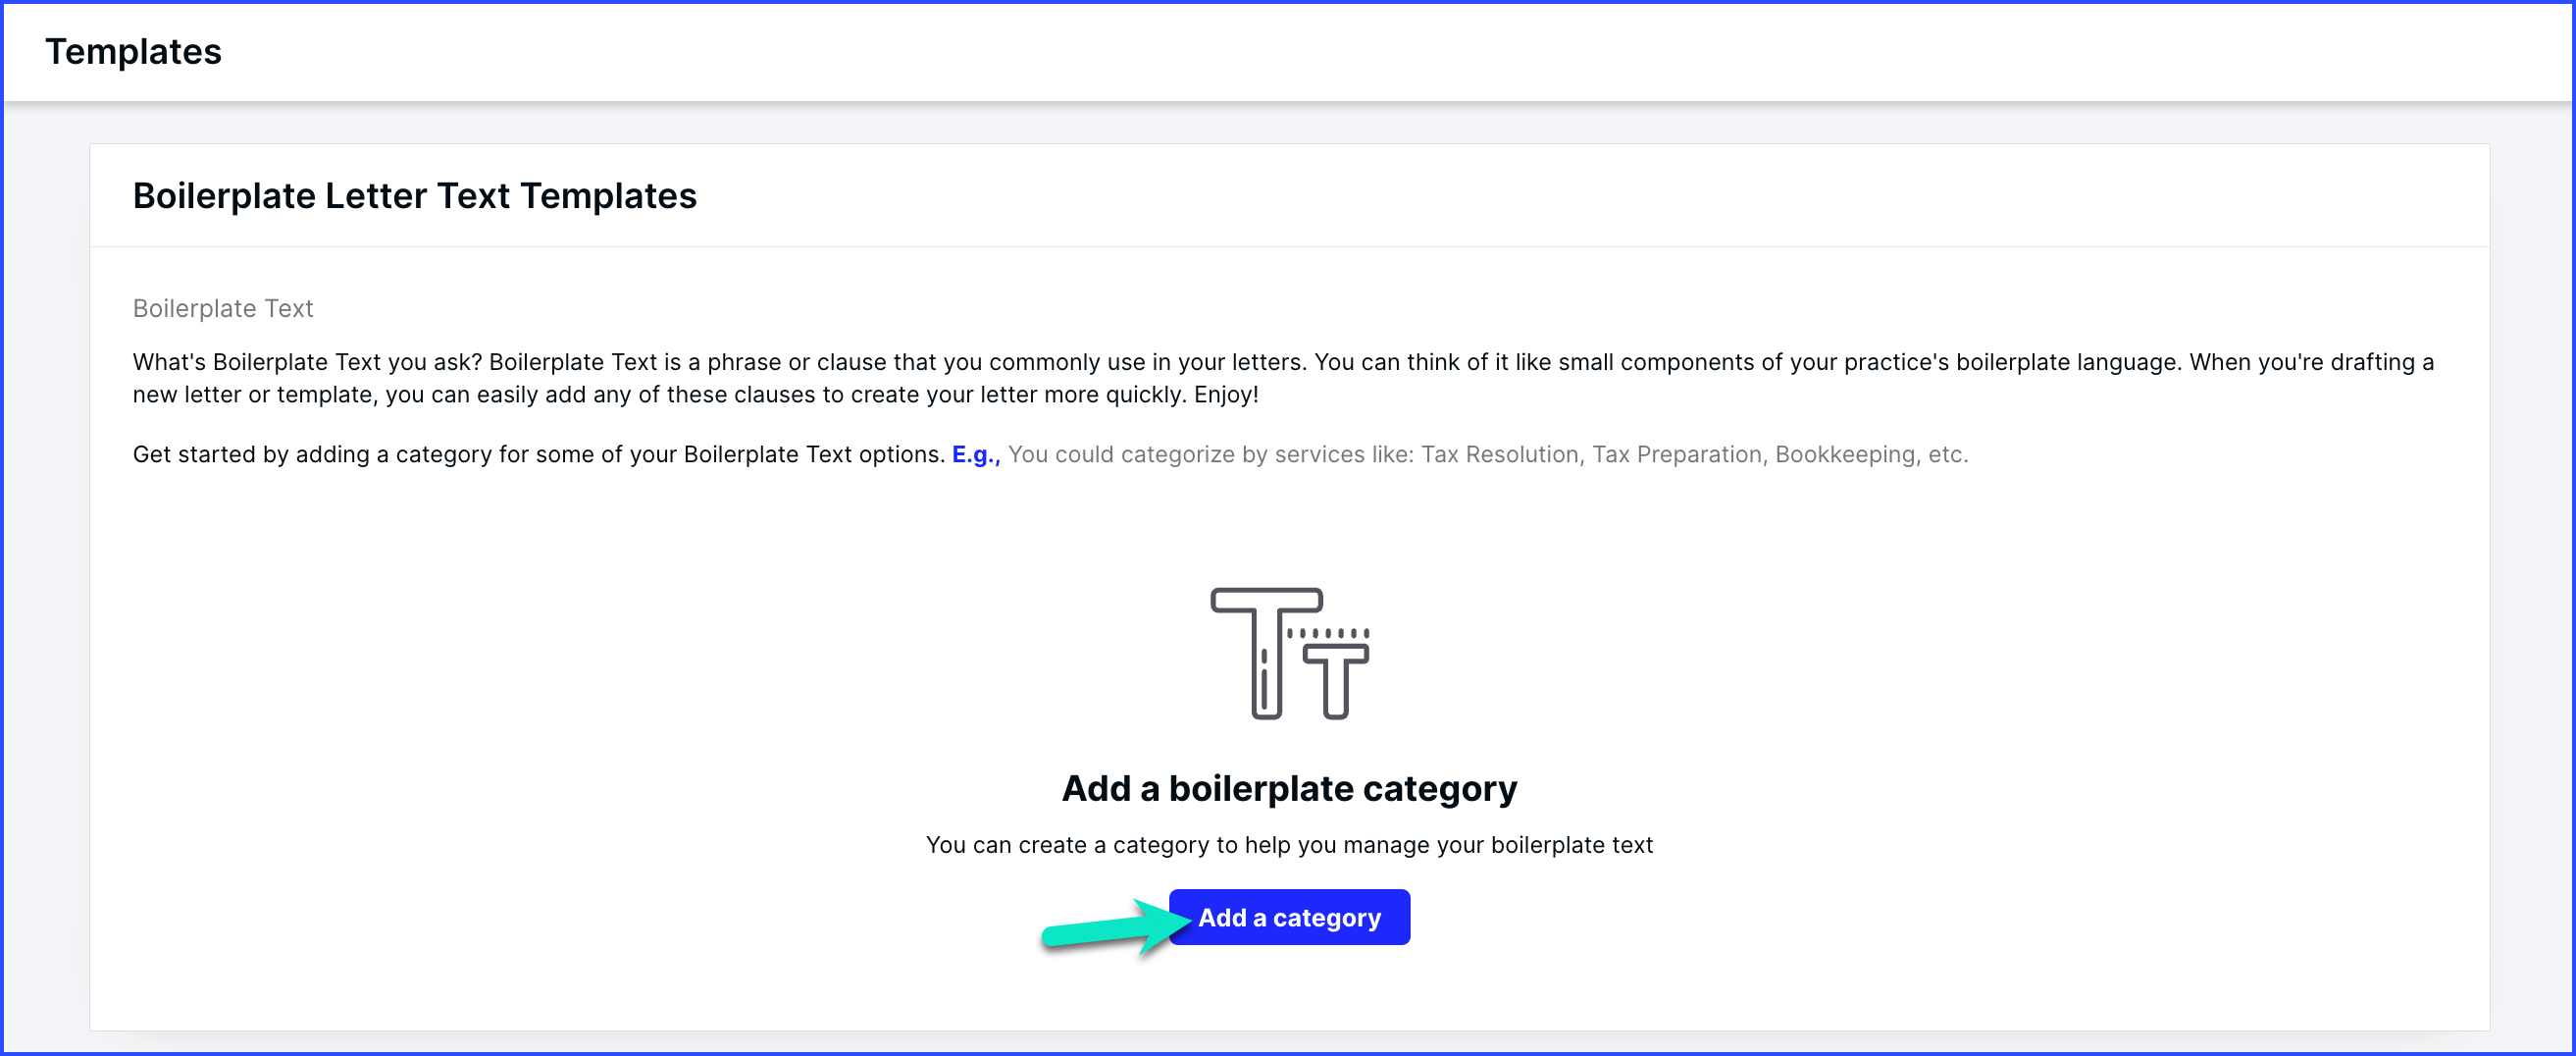Click the dotted line above small T

[1328, 633]
